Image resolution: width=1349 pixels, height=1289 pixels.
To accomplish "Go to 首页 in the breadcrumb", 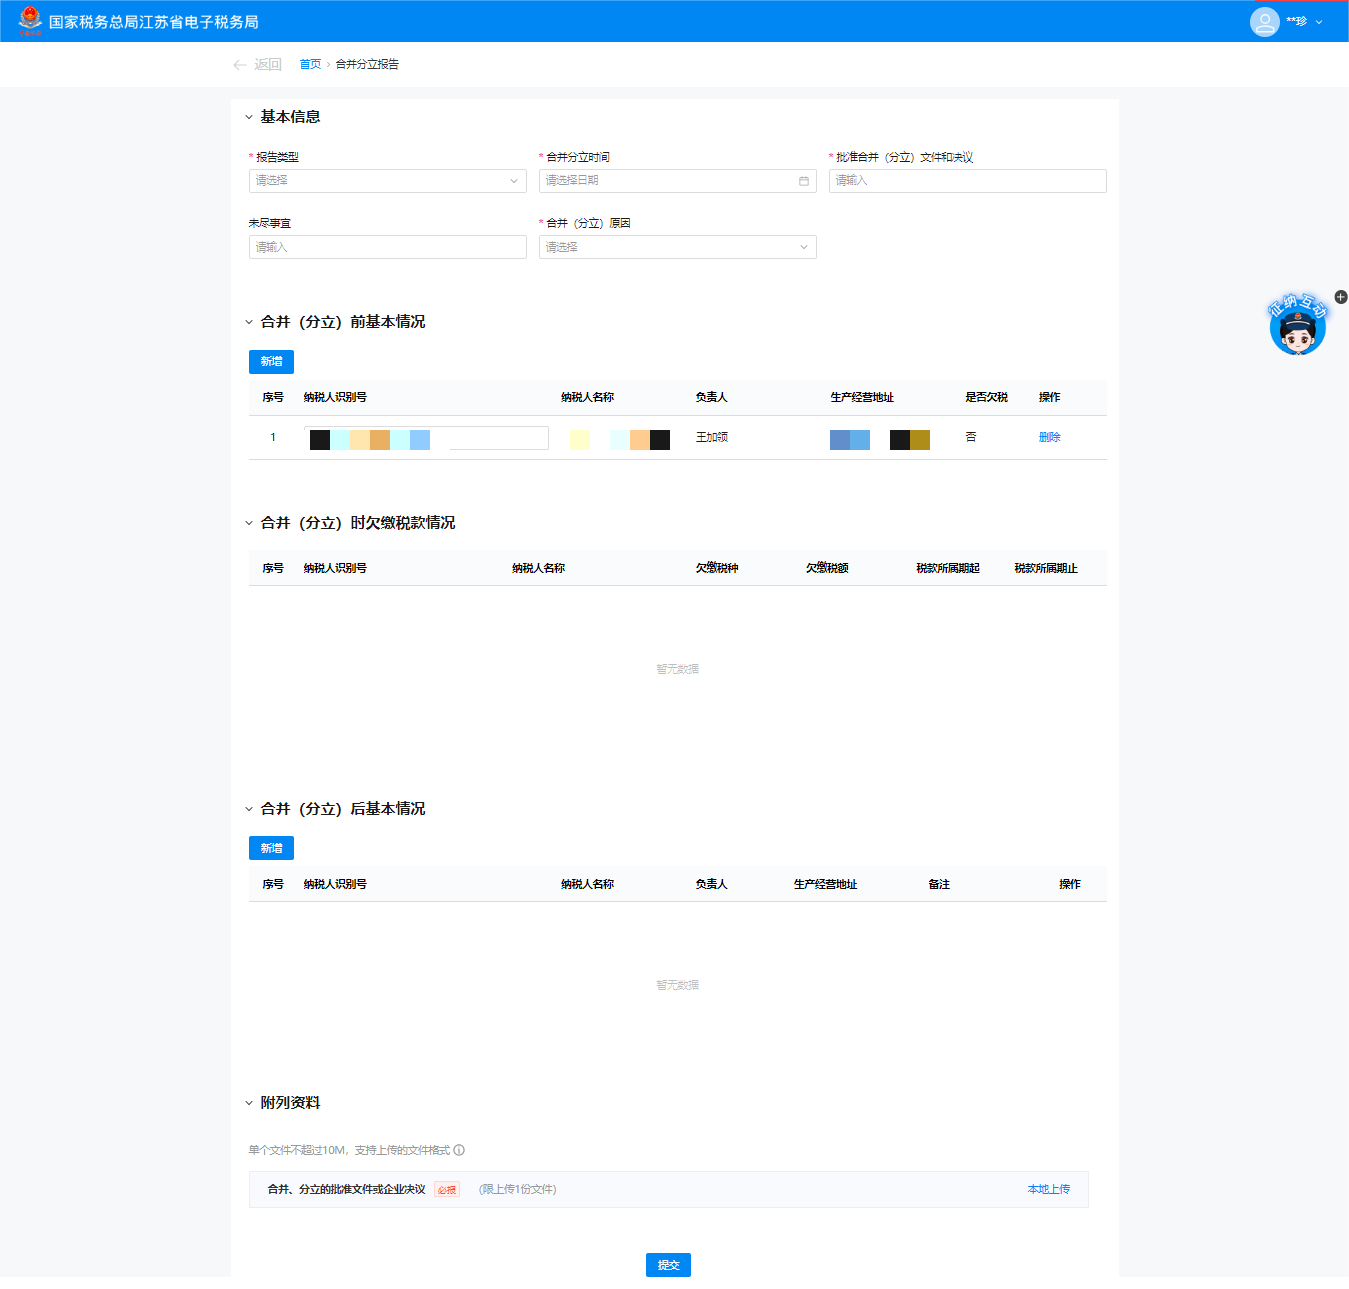I will point(310,65).
